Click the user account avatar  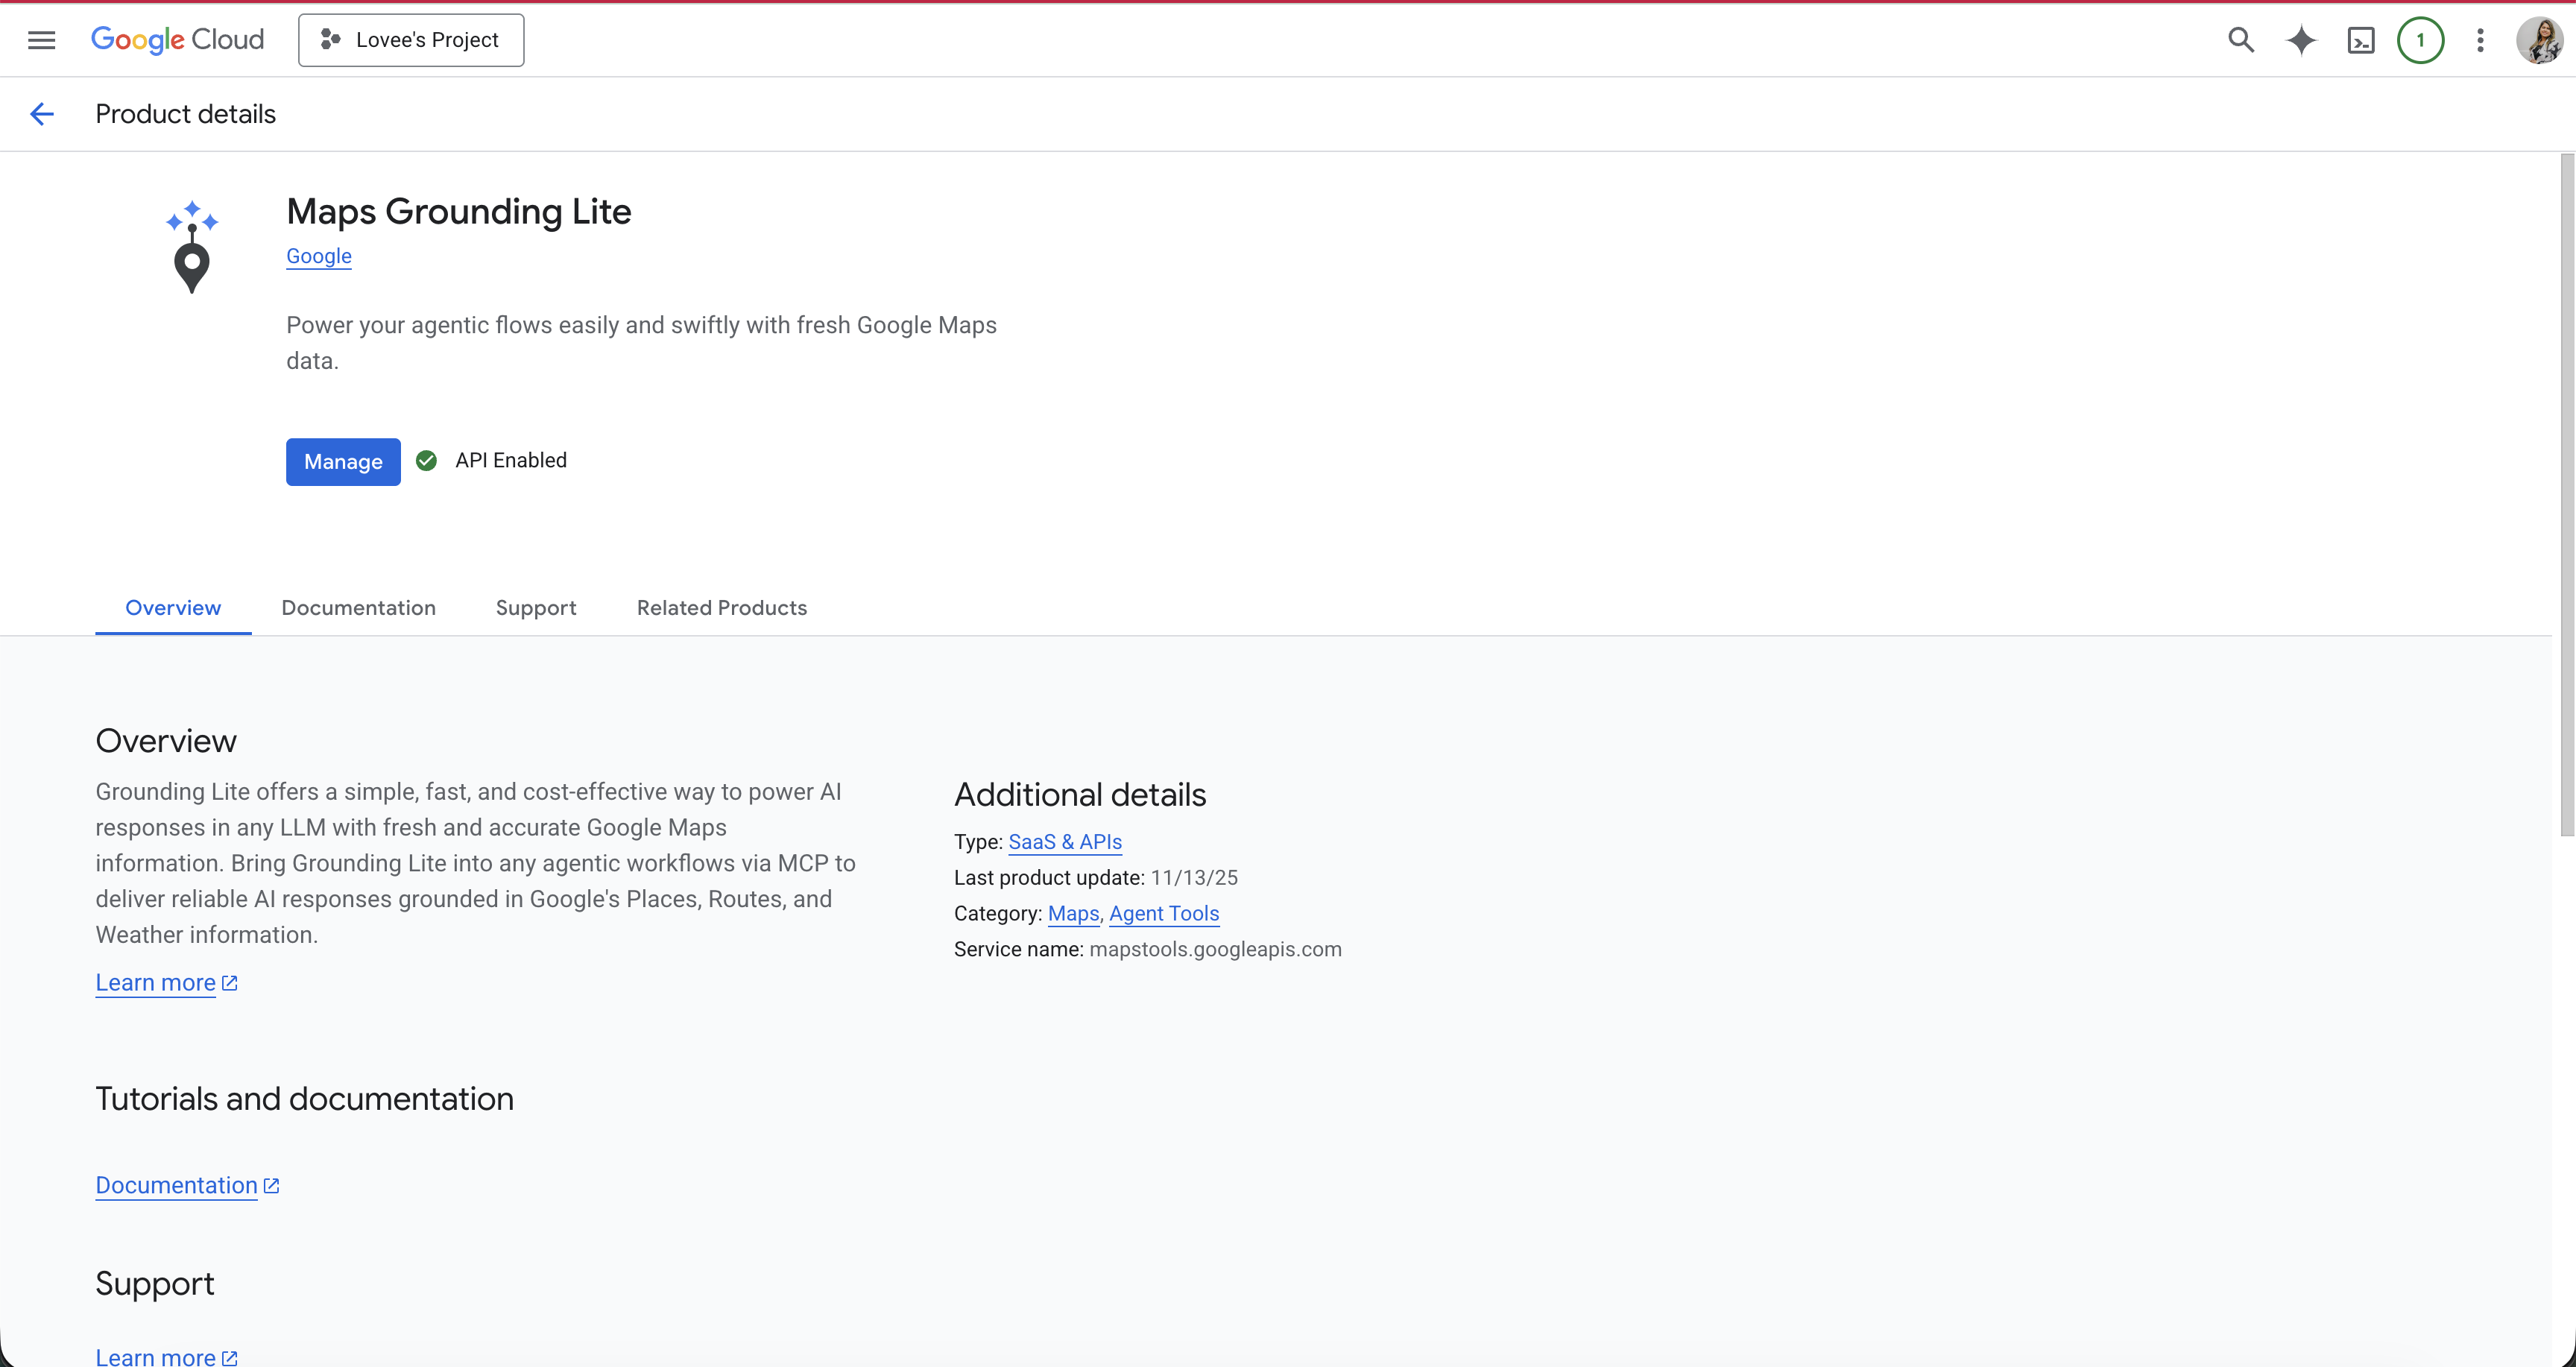tap(2539, 40)
